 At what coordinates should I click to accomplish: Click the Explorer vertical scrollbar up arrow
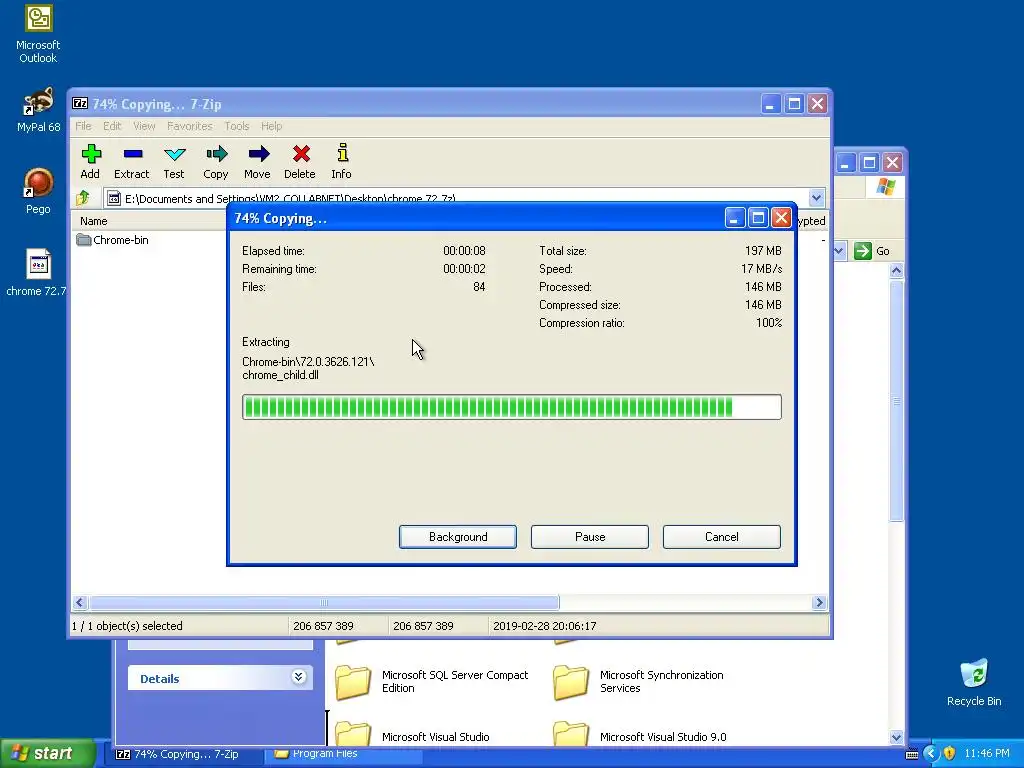(897, 270)
